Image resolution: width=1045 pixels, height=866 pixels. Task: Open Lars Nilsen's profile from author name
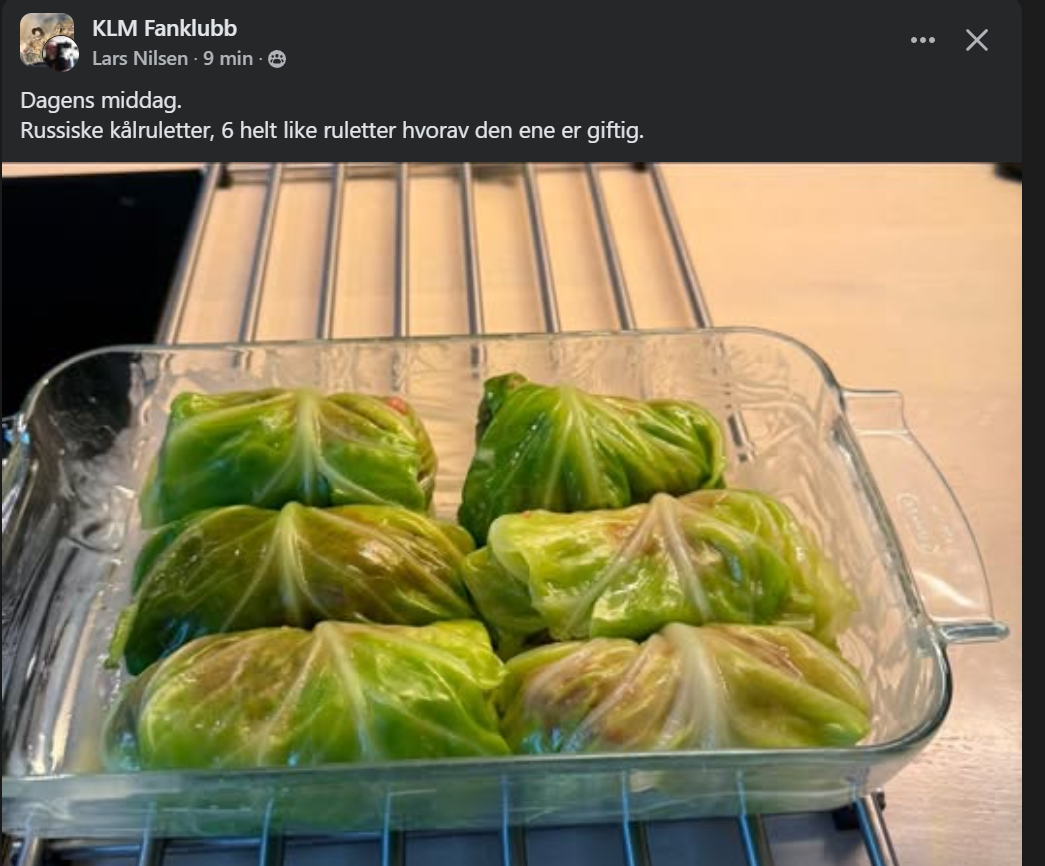coord(140,59)
